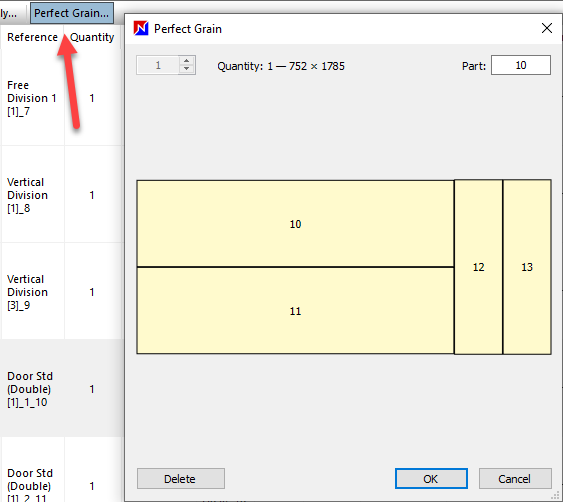The width and height of the screenshot is (563, 502).
Task: Select the Door Std (Double) [1]_1_10 row
Action: tap(62, 389)
